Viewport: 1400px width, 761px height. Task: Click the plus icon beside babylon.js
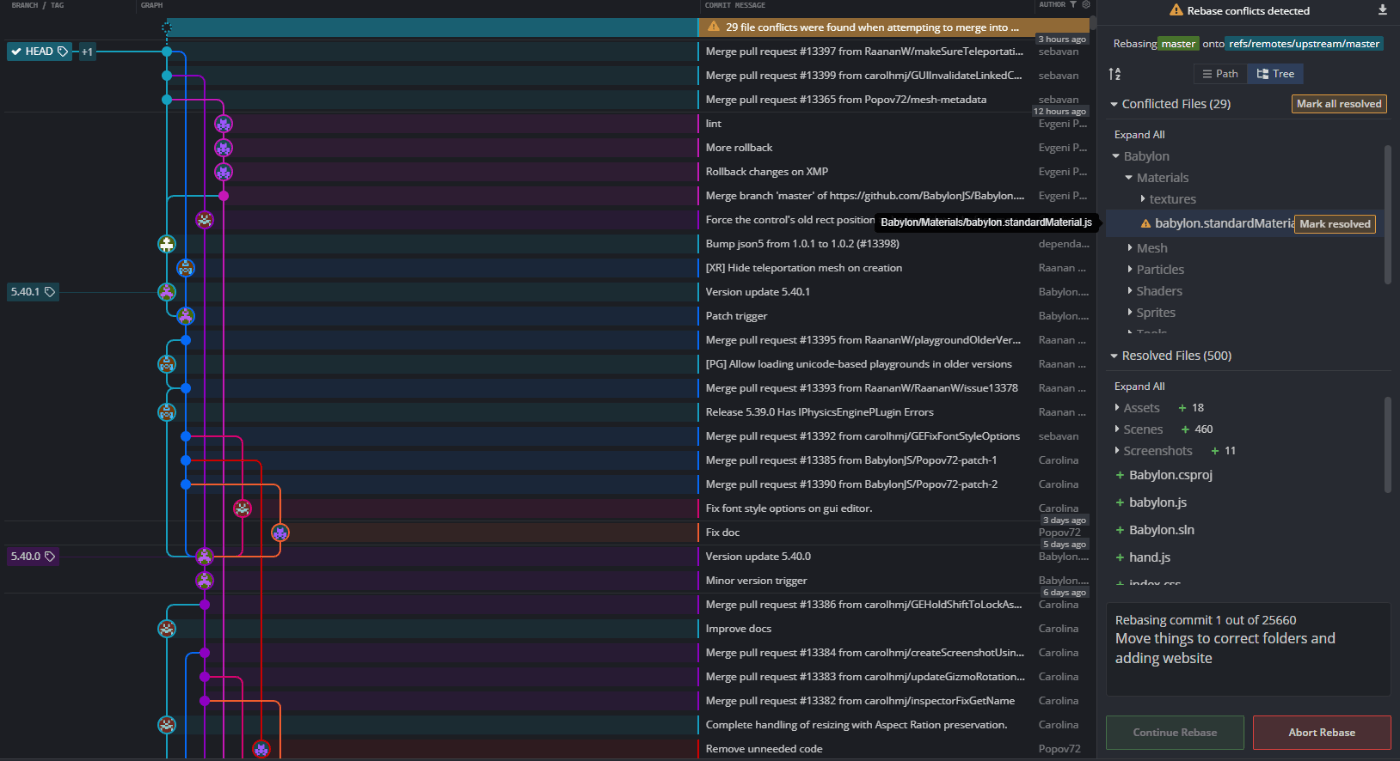[x=1120, y=503]
